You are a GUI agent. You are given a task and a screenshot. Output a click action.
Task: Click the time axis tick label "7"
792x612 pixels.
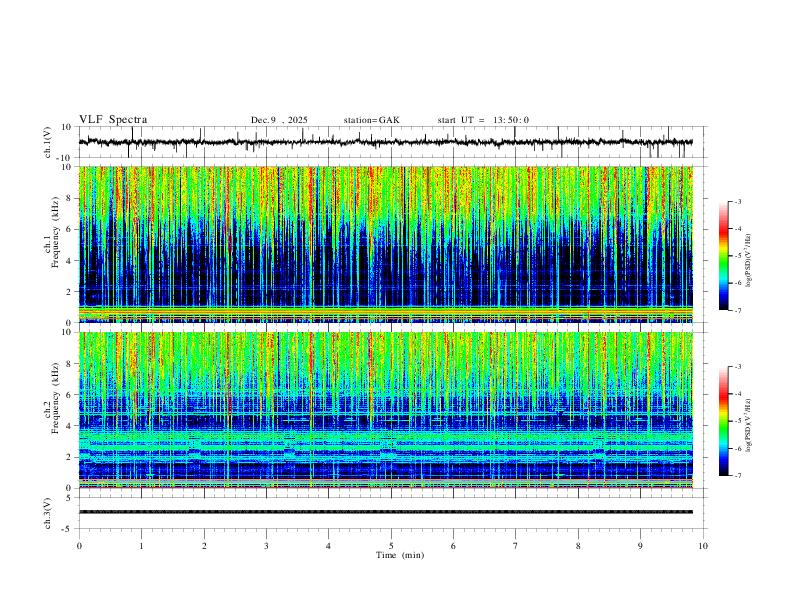pyautogui.click(x=516, y=546)
